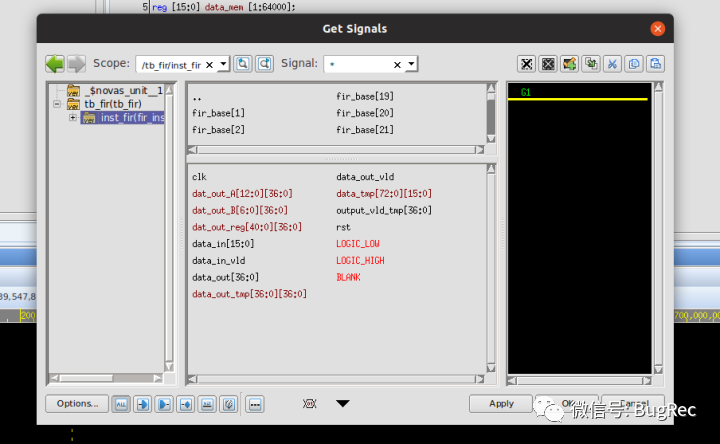The width and height of the screenshot is (720, 444).
Task: Clear the Scope field with its X
Action: 209,65
